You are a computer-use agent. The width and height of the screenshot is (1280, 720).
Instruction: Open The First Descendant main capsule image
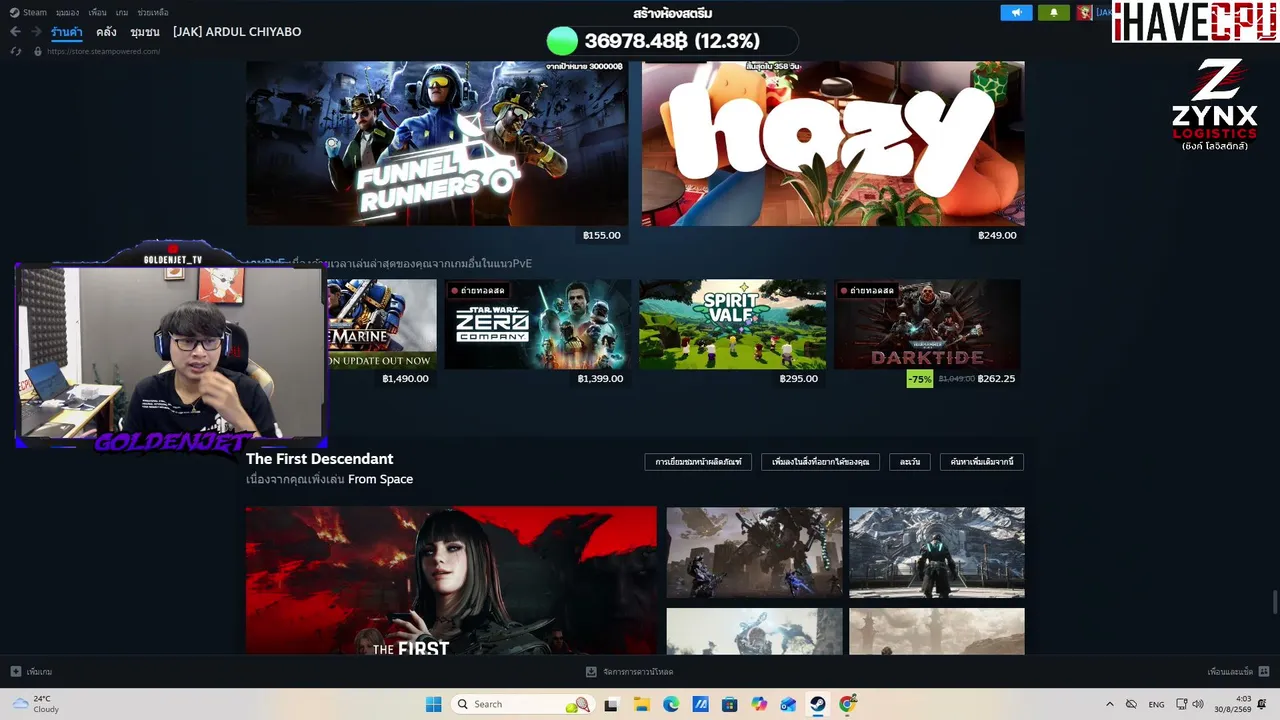pyautogui.click(x=451, y=580)
